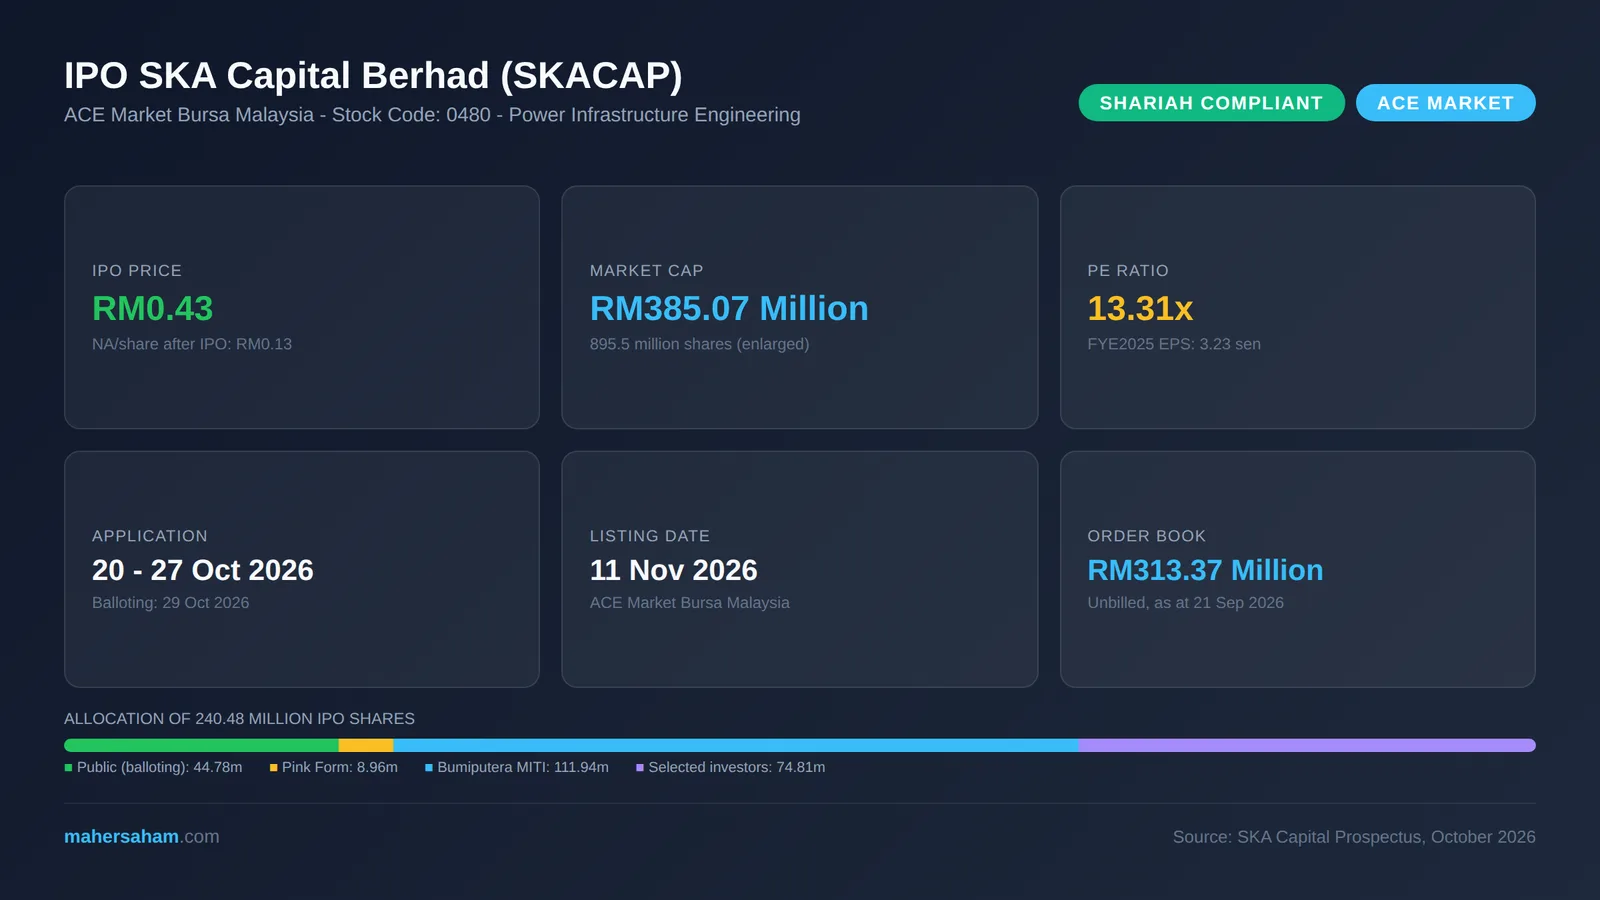The width and height of the screenshot is (1600, 900).
Task: Click the LISTING DATE card label
Action: [x=650, y=536]
